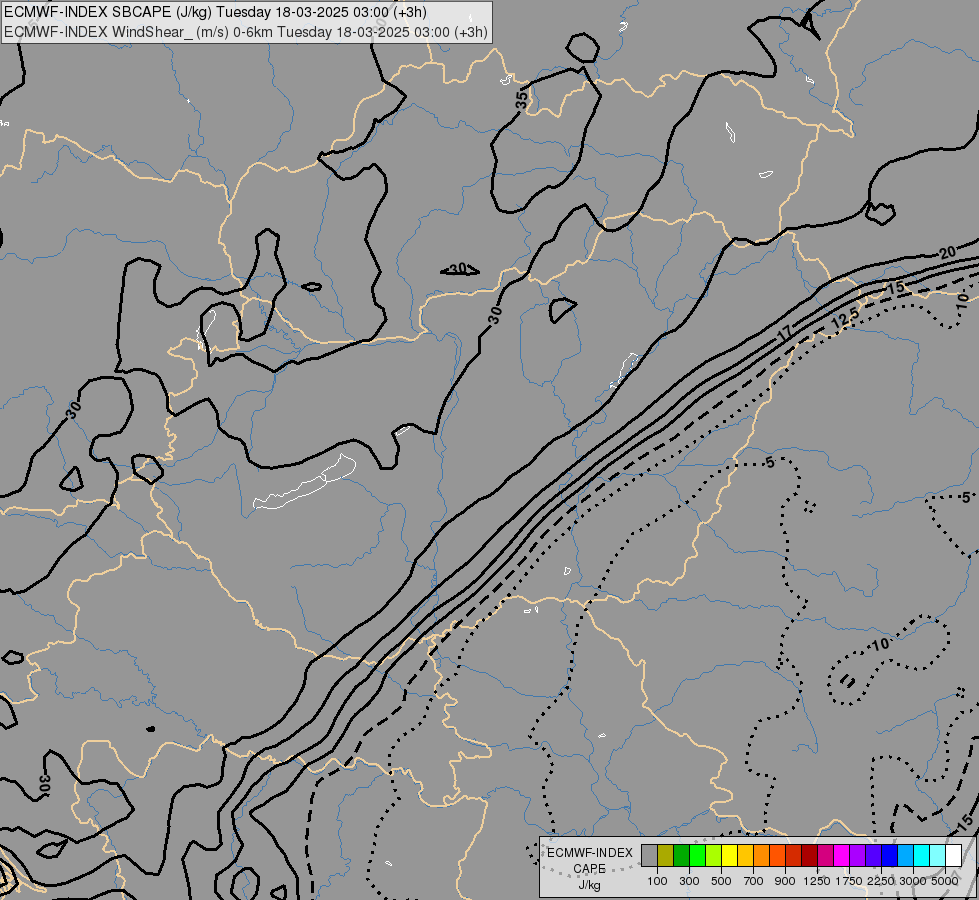Select the white swatch at the legend end
Viewport: 979px width, 900px height.
[953, 855]
